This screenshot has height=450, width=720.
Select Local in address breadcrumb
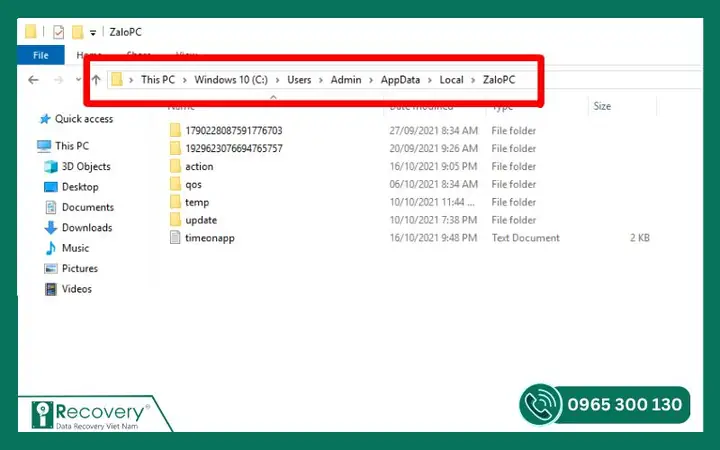click(451, 79)
